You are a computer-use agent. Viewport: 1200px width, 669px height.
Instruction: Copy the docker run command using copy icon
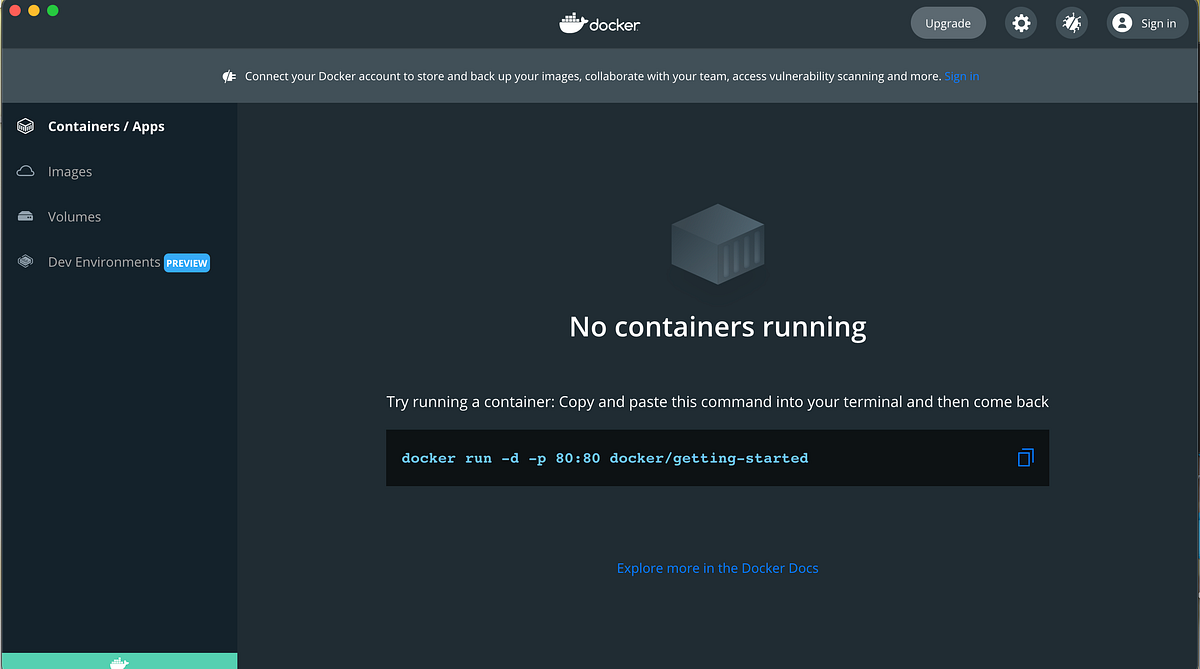1024,457
